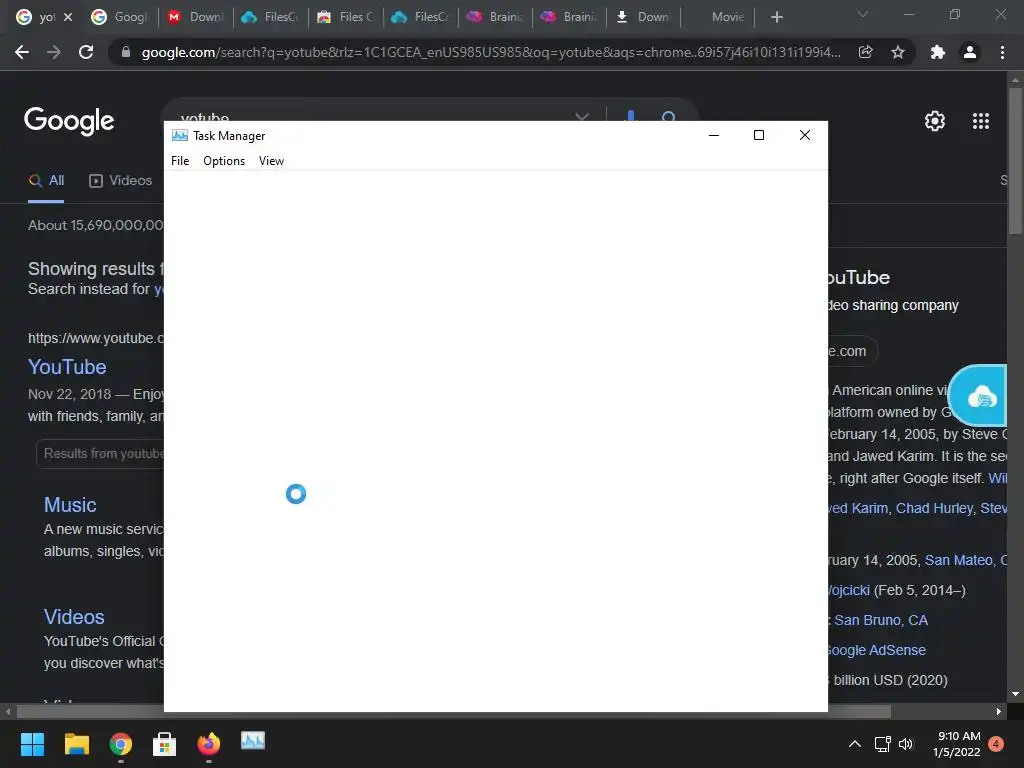Screen dimensions: 1024x768
Task: Open the Google apps grid
Action: coord(981,121)
